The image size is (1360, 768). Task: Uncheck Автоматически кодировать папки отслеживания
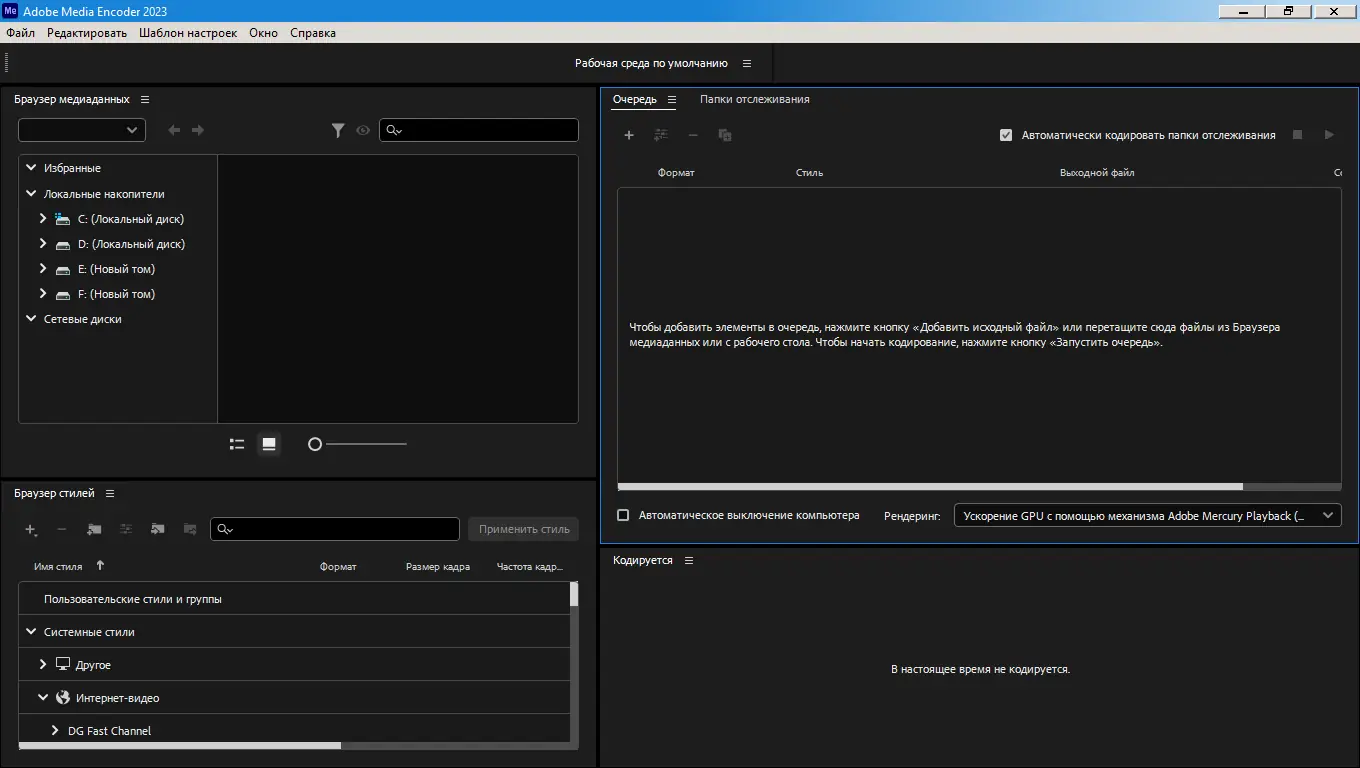(1006, 135)
